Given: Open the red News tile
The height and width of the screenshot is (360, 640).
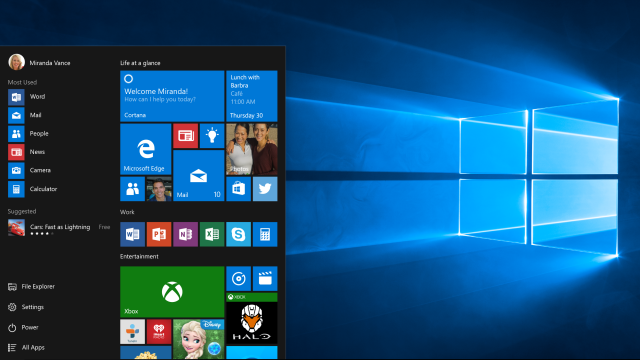Looking at the screenshot, I should tap(186, 136).
